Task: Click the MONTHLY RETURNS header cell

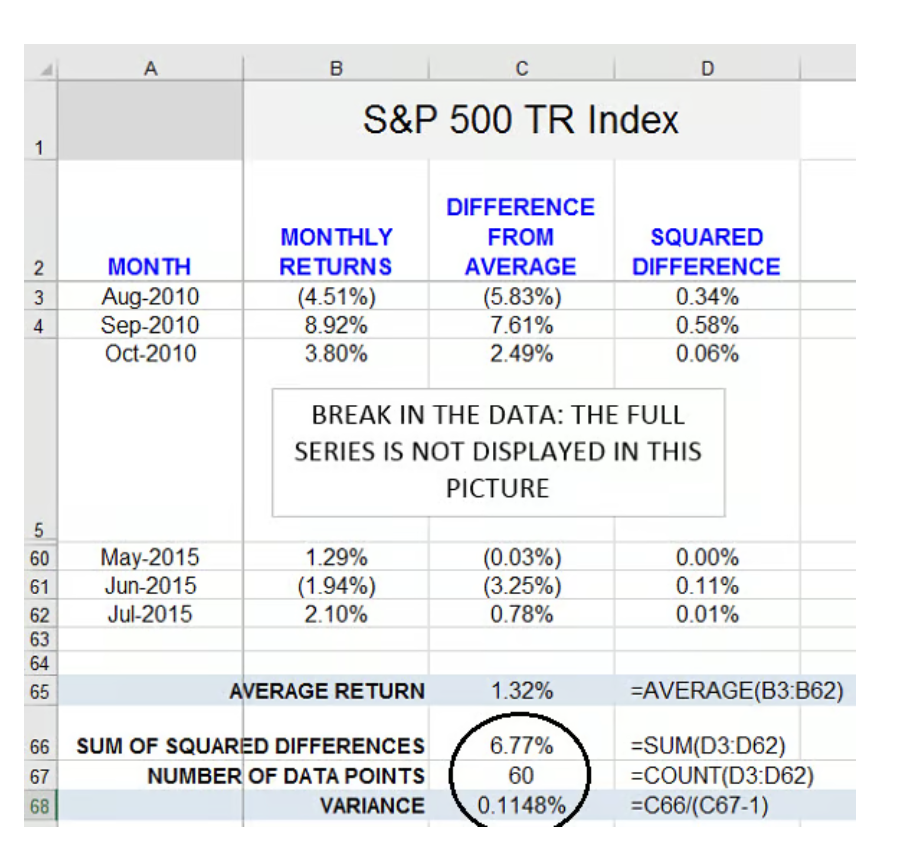Action: pos(336,252)
